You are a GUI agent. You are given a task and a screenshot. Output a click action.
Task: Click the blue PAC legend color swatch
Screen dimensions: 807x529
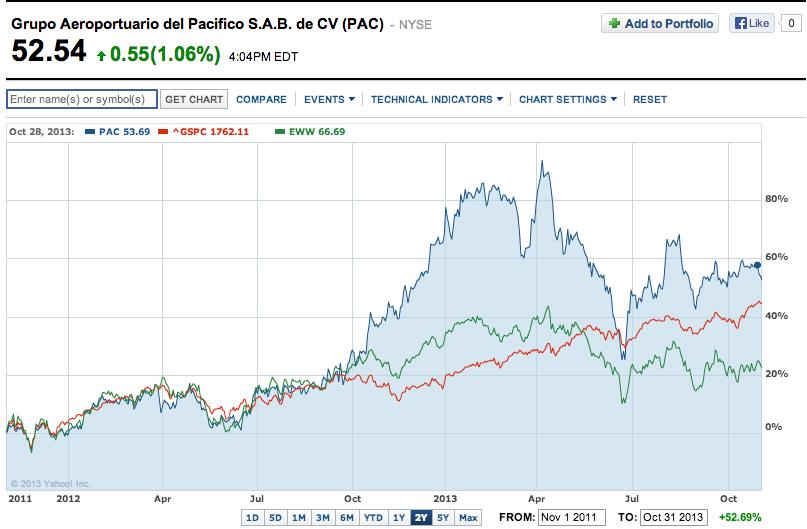(x=90, y=132)
